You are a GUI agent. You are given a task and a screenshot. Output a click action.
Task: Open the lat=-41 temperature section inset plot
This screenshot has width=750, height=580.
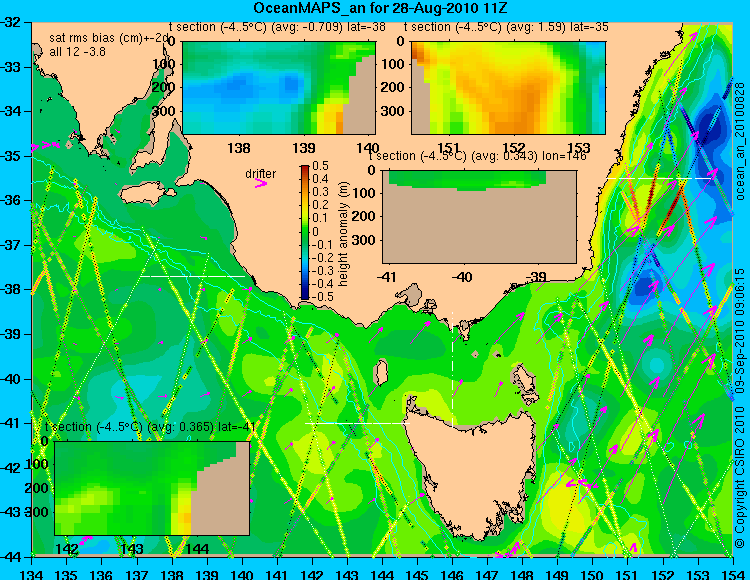[152, 488]
